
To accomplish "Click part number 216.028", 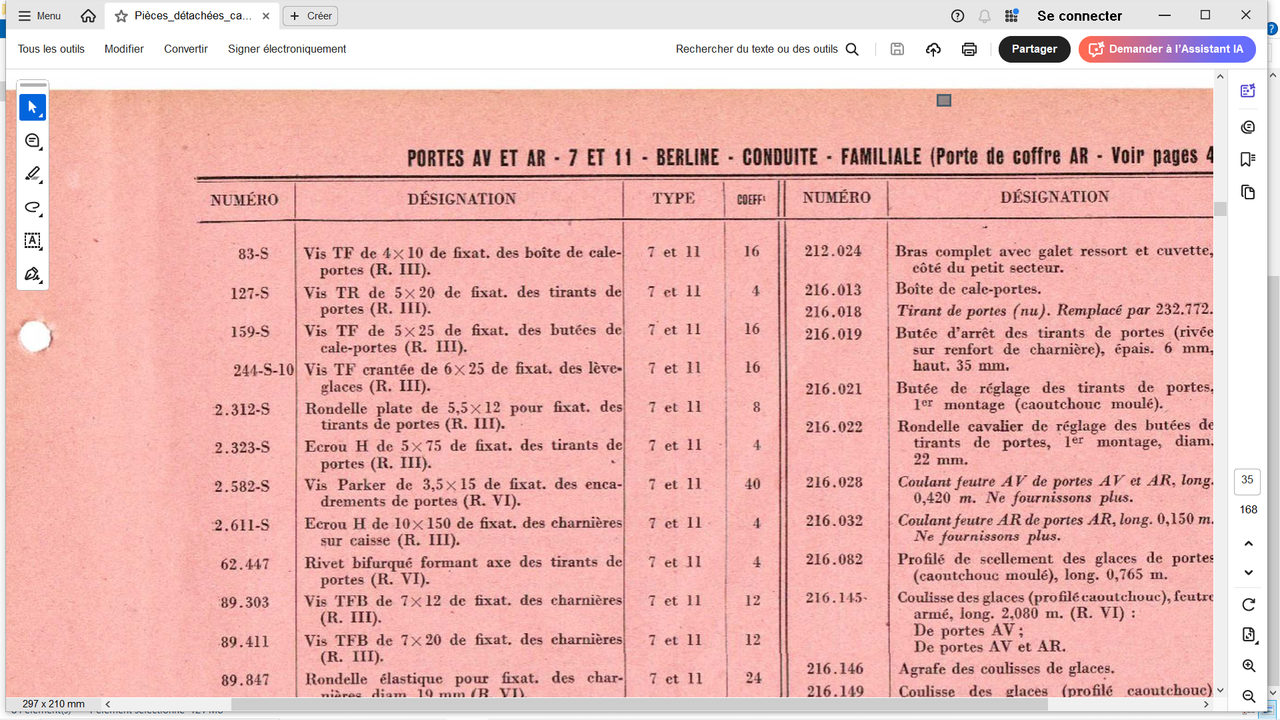I will [833, 482].
